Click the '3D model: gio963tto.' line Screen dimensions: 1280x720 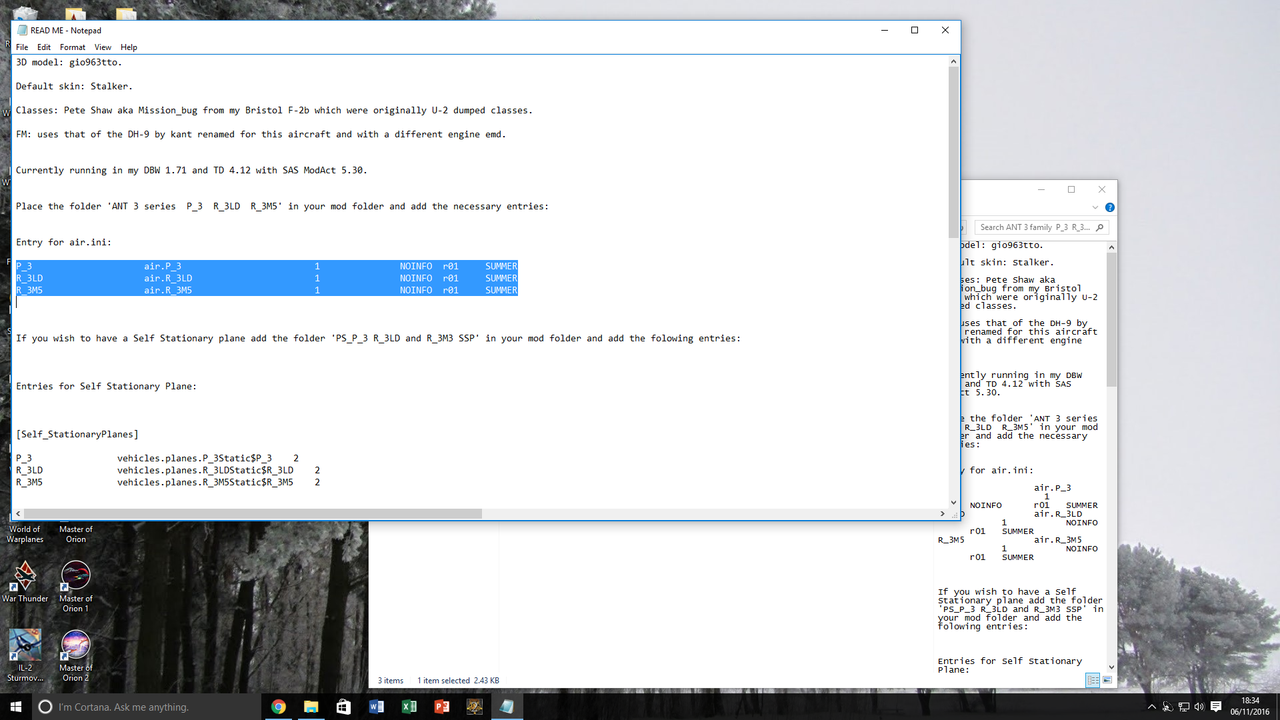tap(69, 62)
